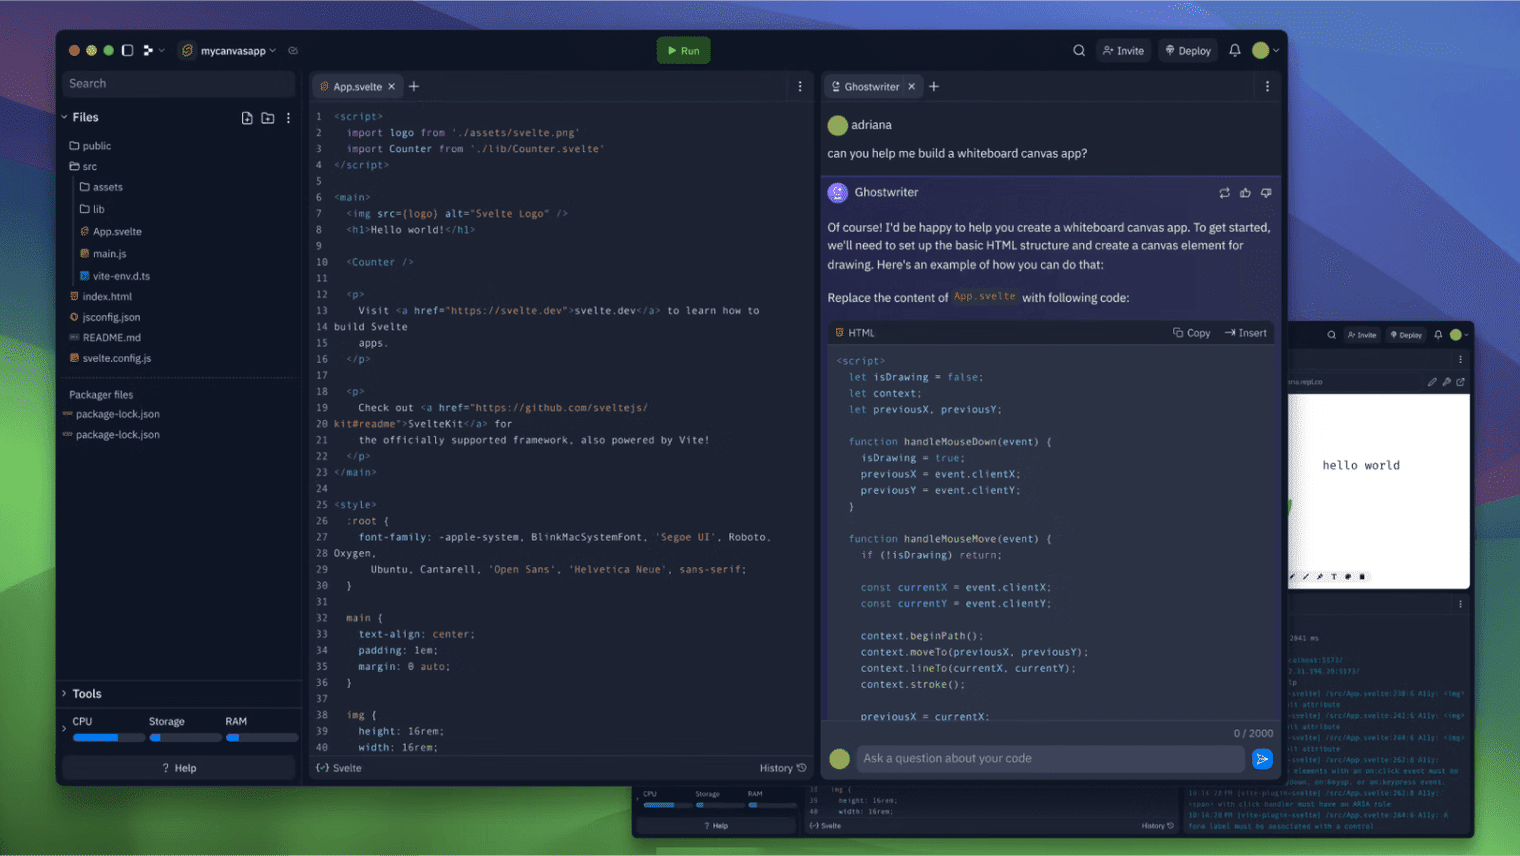Close the App.svelte tab

(x=392, y=87)
